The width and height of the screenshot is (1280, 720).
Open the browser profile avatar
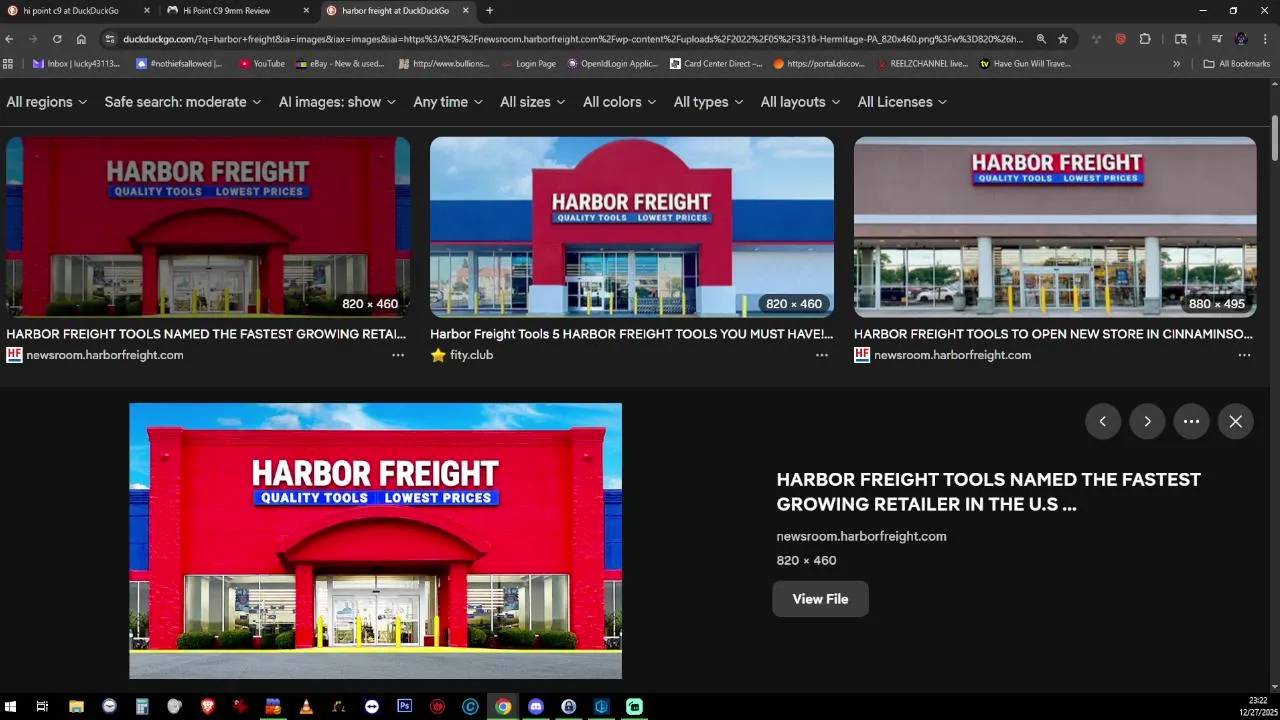(x=1241, y=39)
